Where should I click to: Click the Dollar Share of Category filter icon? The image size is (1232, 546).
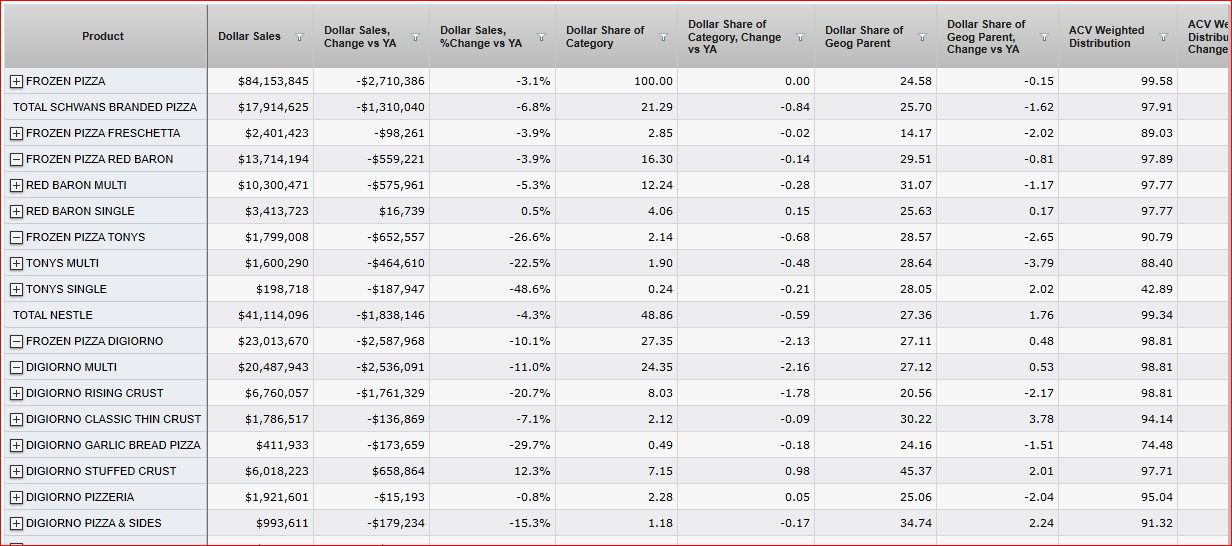pyautogui.click(x=663, y=37)
